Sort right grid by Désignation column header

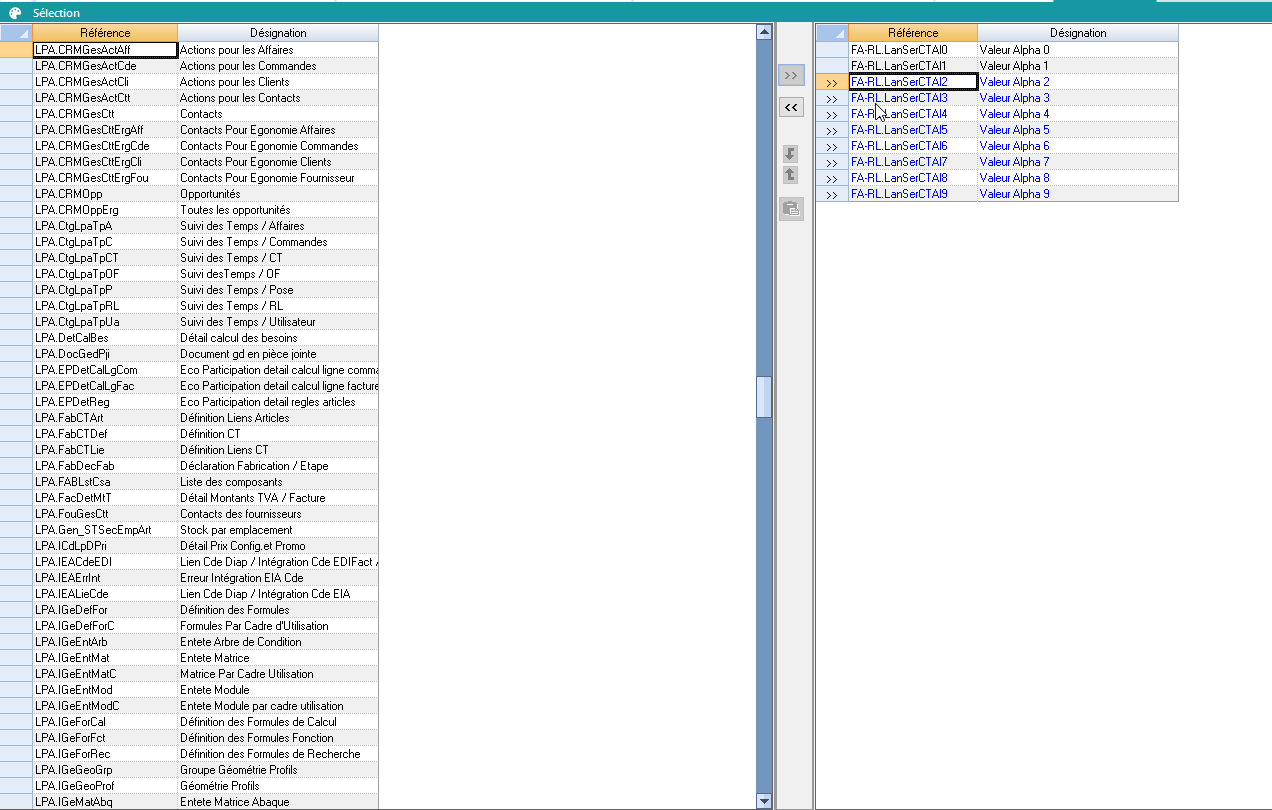pos(1078,33)
